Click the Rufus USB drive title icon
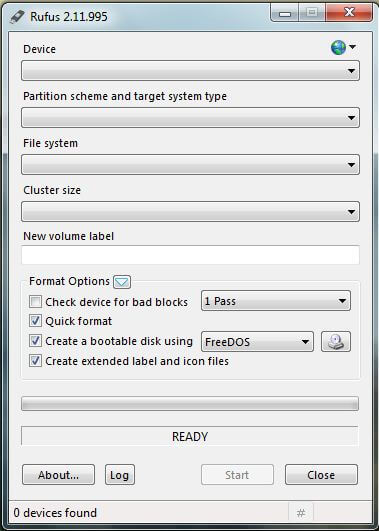379x531 pixels. coord(17,17)
